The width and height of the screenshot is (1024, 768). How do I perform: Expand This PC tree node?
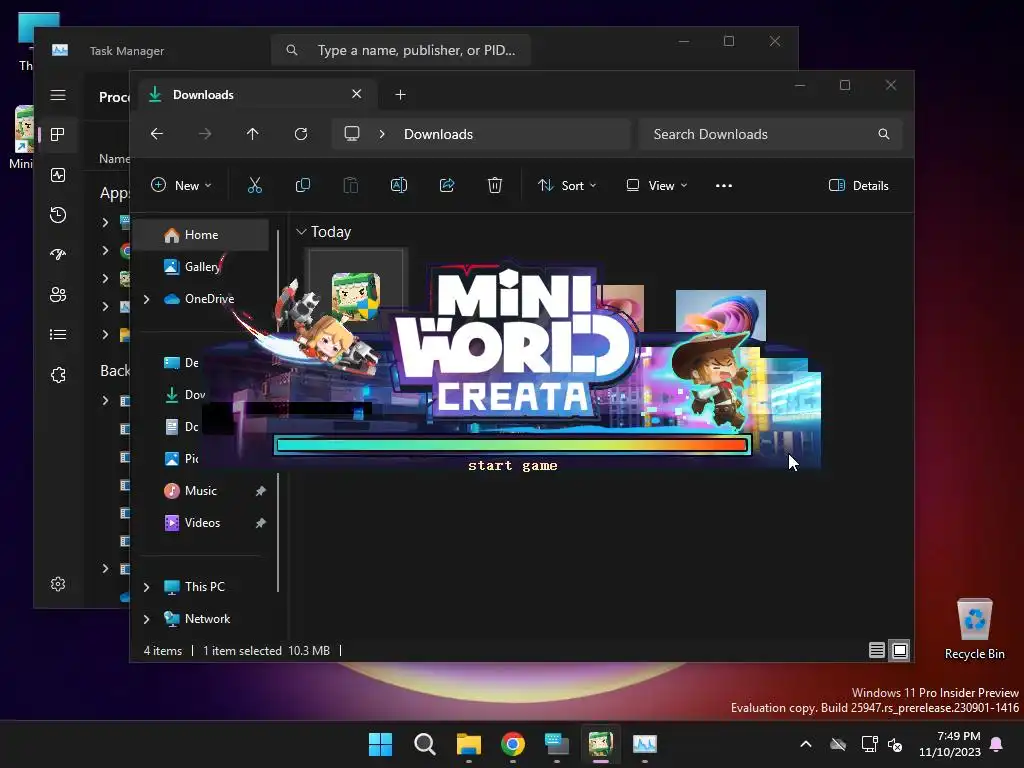[x=146, y=587]
